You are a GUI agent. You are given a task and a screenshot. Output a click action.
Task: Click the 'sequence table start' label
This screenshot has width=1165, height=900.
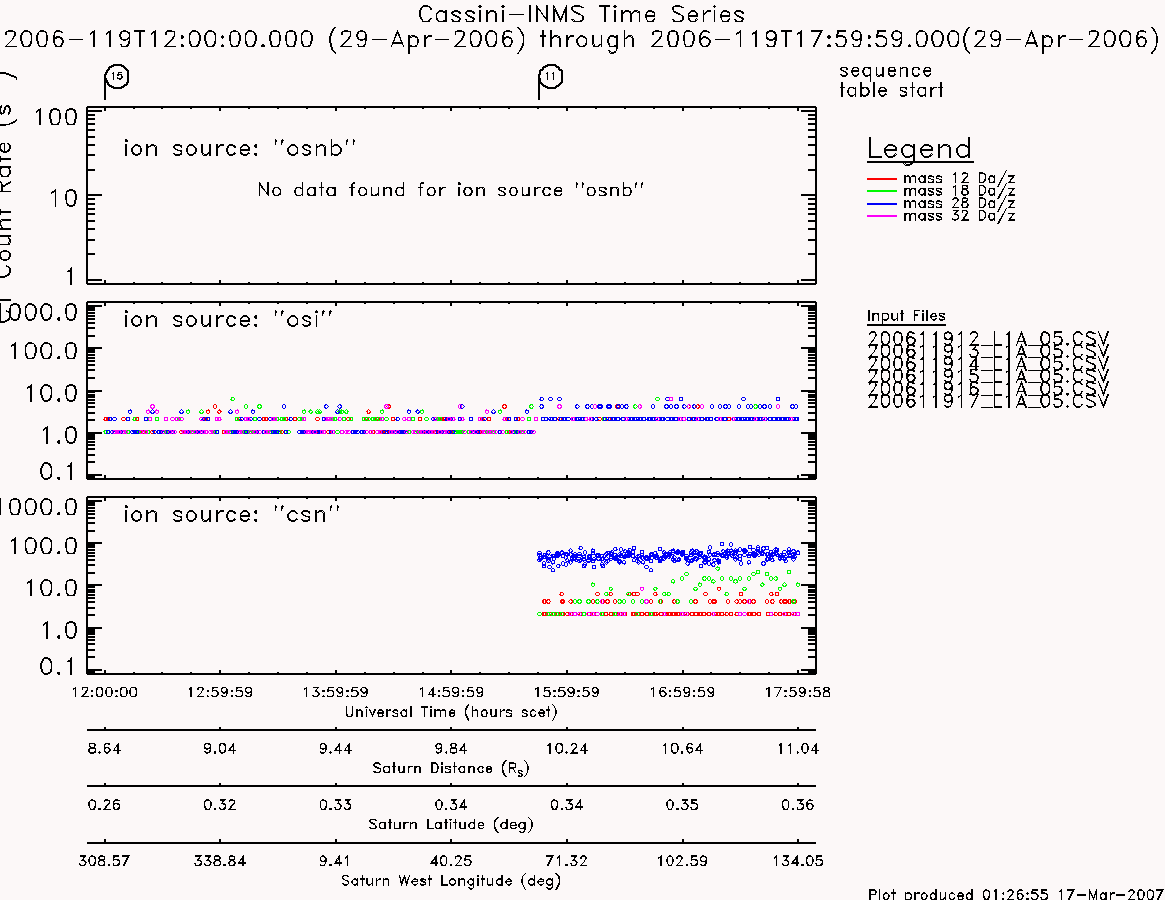click(891, 80)
